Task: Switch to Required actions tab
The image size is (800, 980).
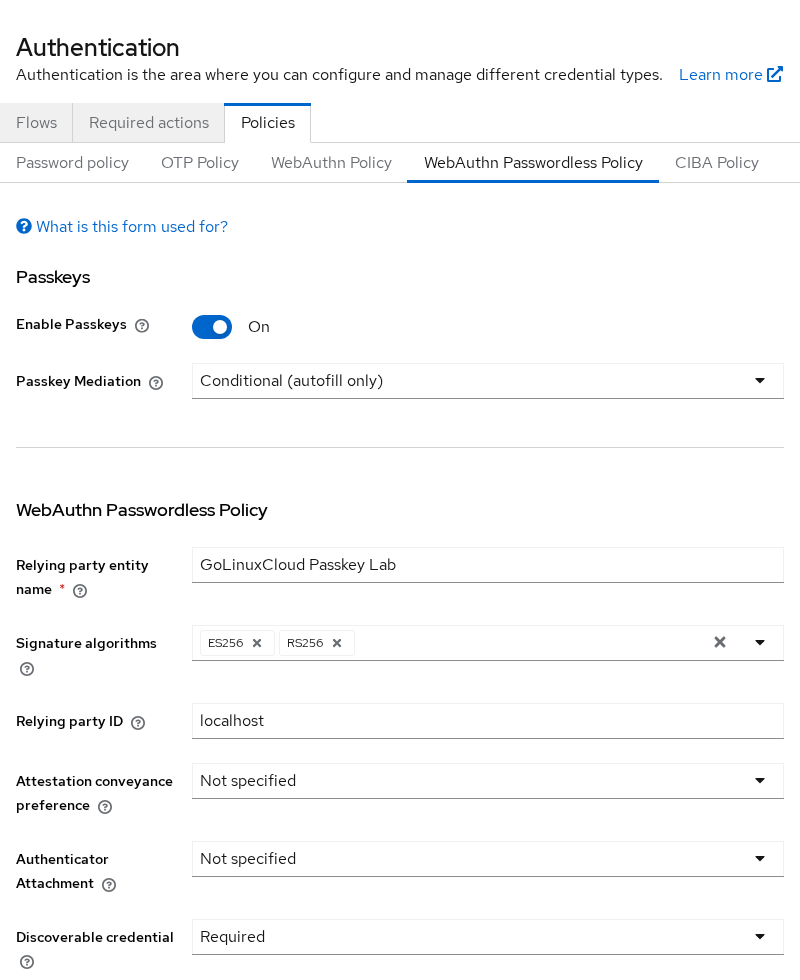Action: coord(149,122)
